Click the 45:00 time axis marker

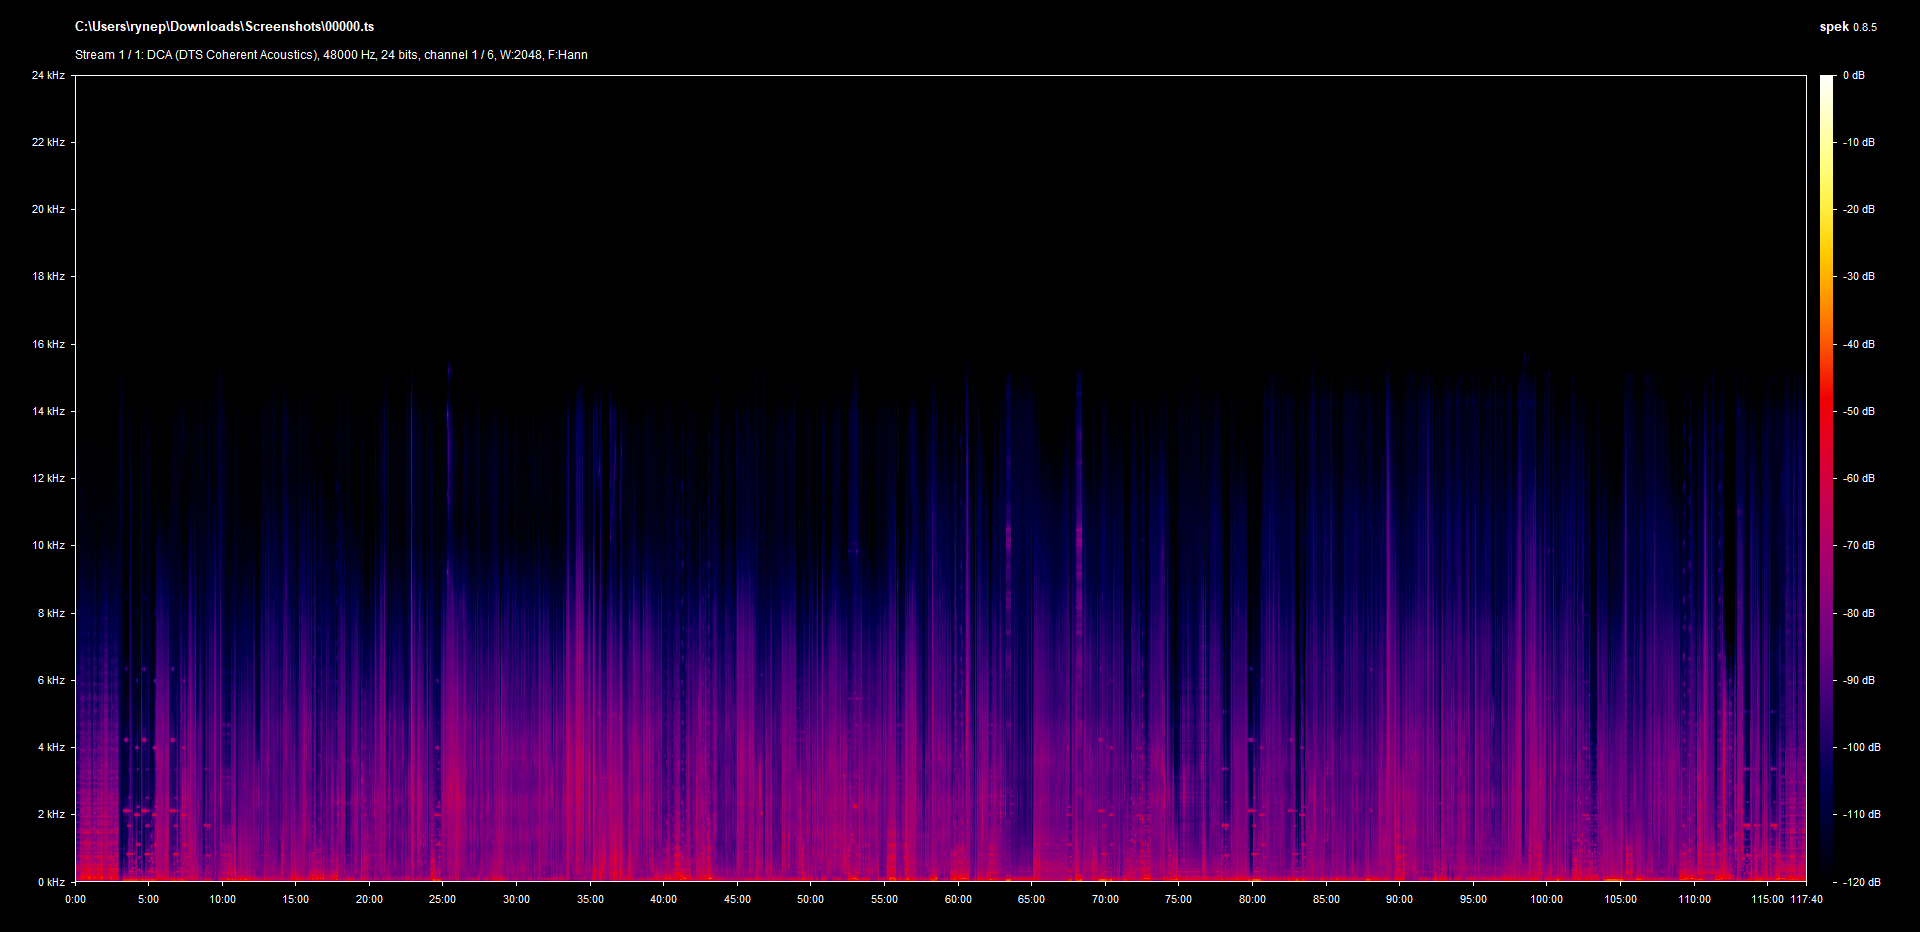tap(737, 899)
